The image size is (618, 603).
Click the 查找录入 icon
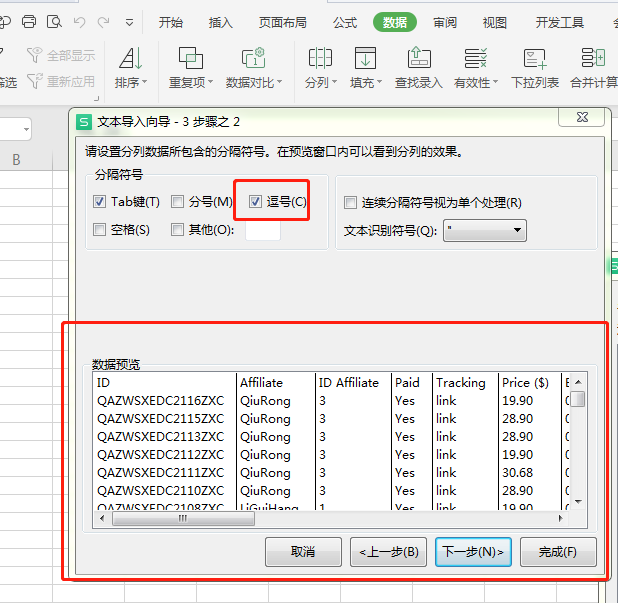pos(419,58)
